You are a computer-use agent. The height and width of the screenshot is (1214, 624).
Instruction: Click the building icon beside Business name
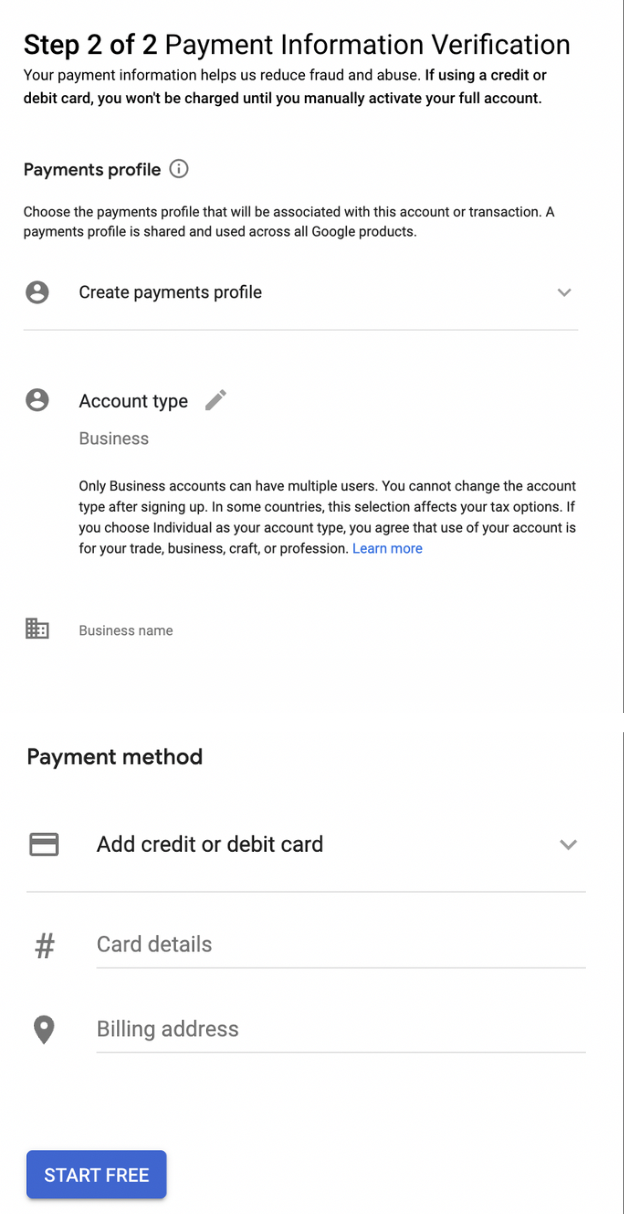coord(37,629)
